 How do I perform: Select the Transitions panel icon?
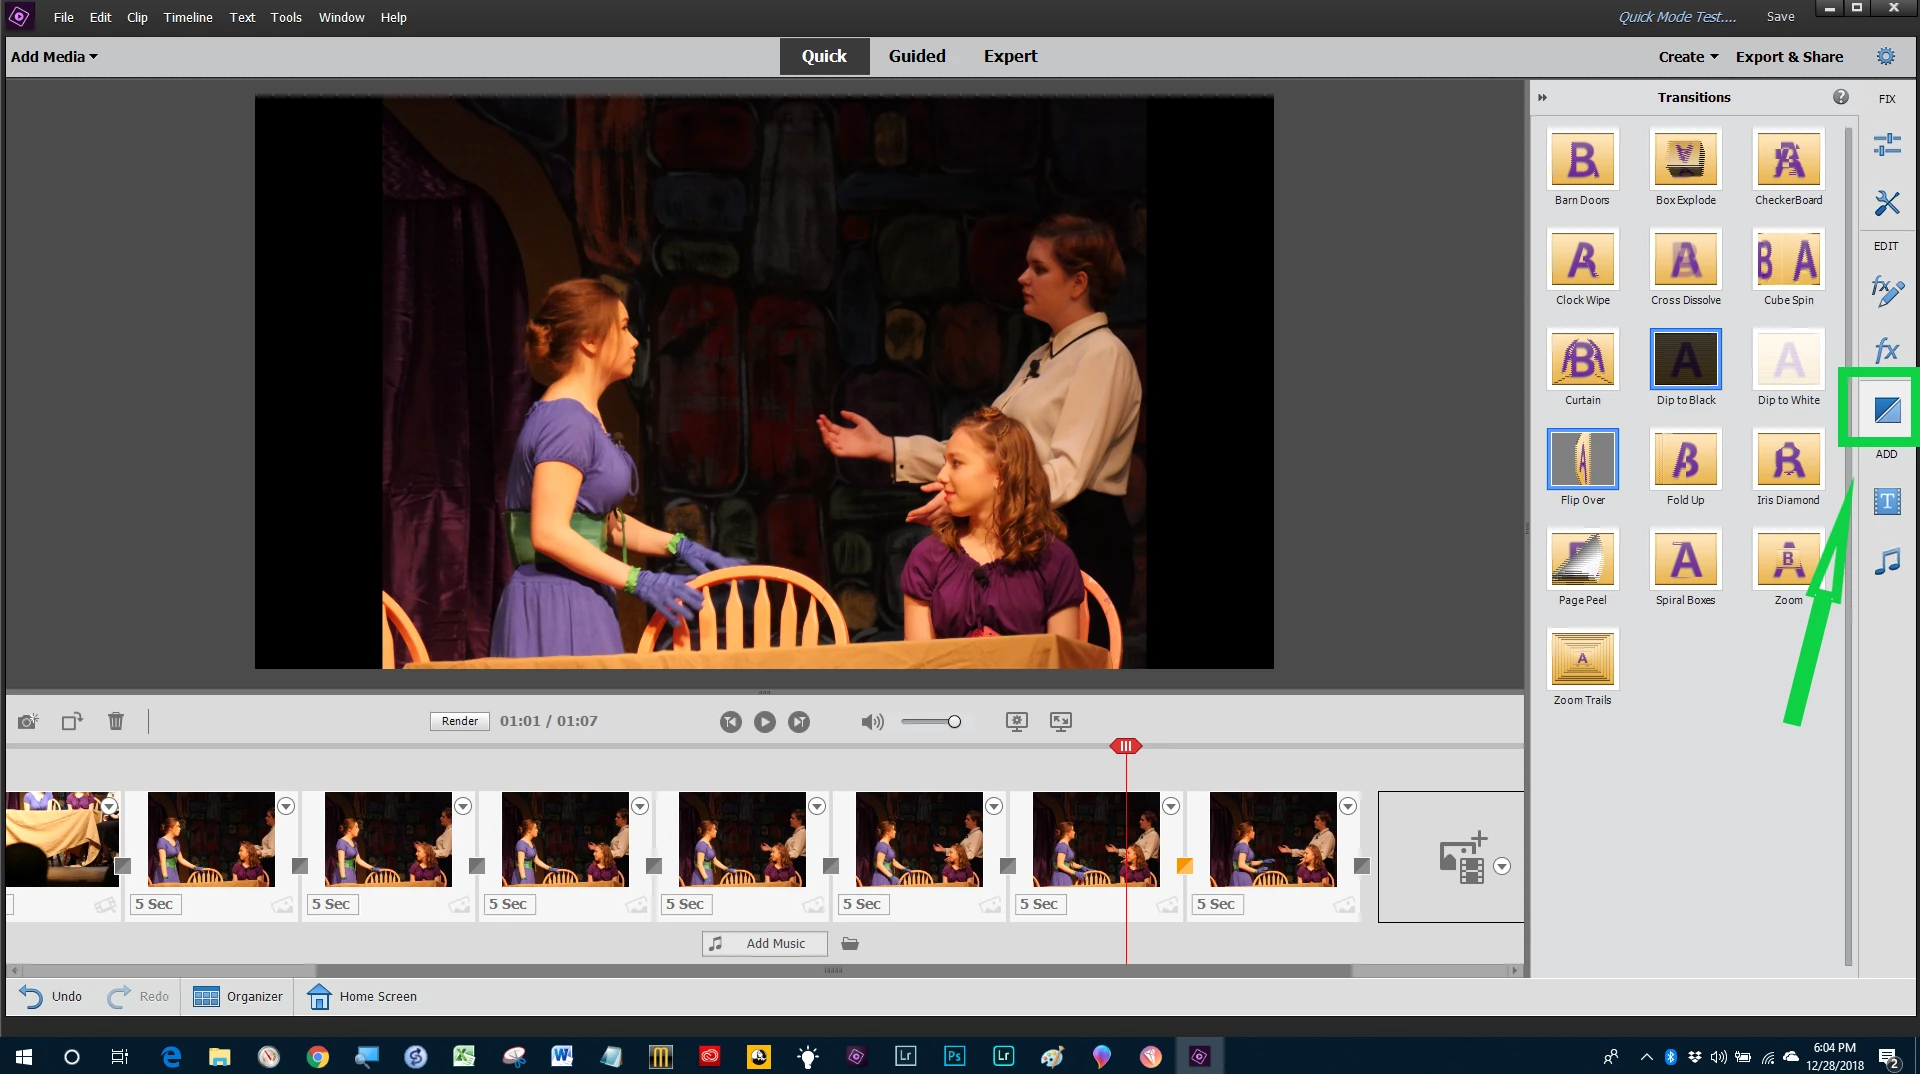click(x=1887, y=409)
